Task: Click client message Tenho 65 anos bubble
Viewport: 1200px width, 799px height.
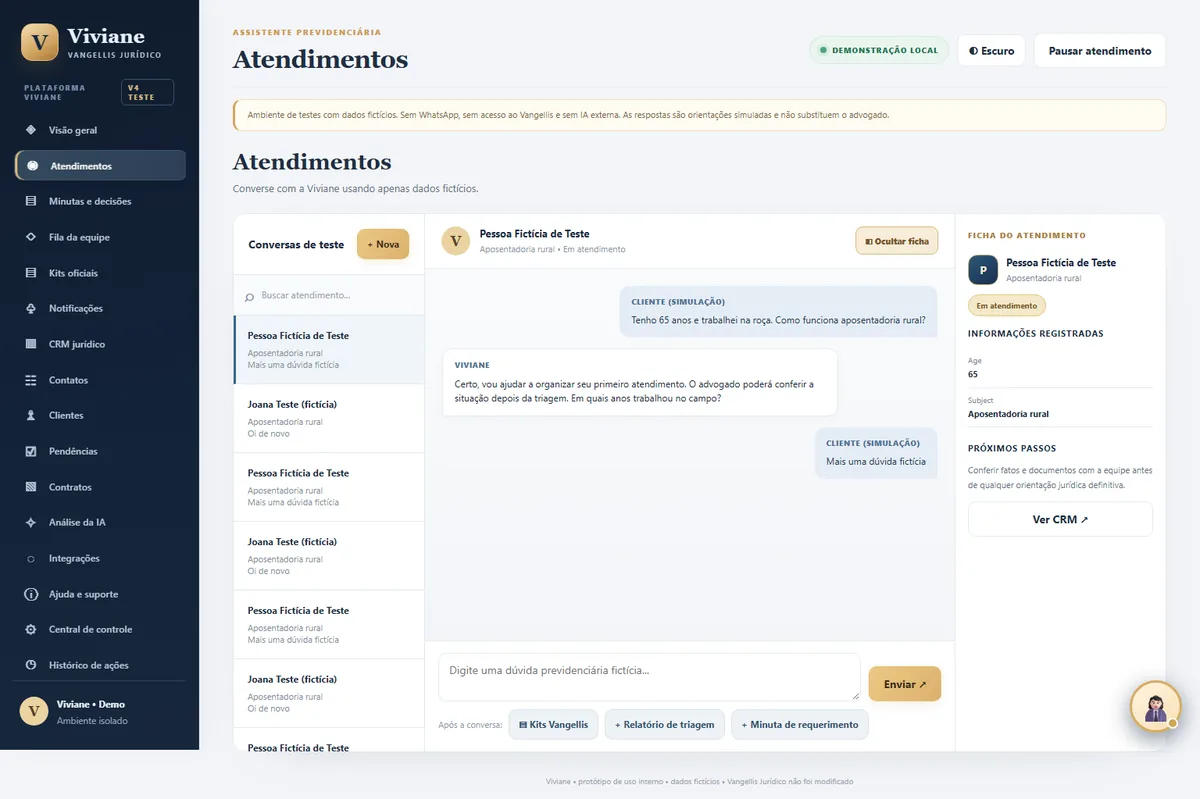Action: 779,311
